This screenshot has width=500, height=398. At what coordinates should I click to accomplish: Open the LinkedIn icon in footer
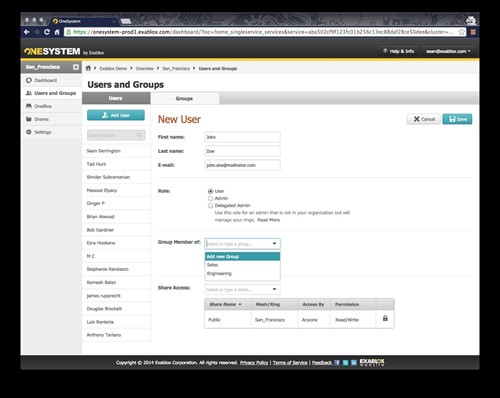coord(354,363)
